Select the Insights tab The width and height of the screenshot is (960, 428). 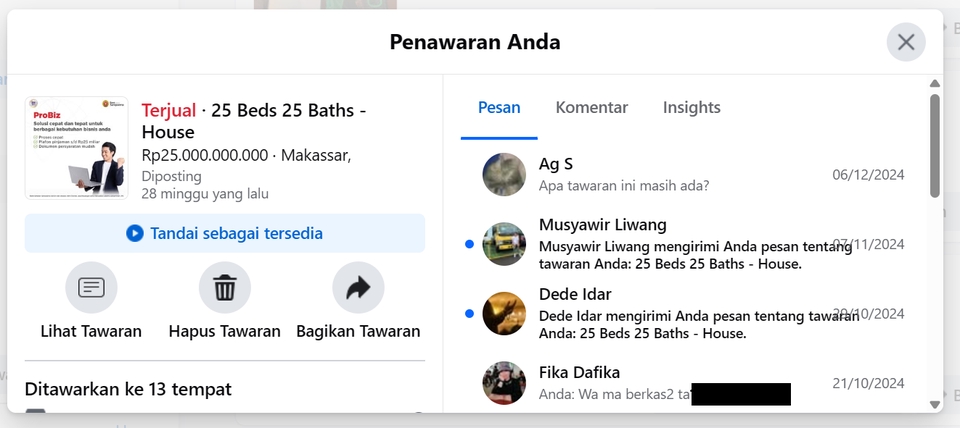coord(691,107)
